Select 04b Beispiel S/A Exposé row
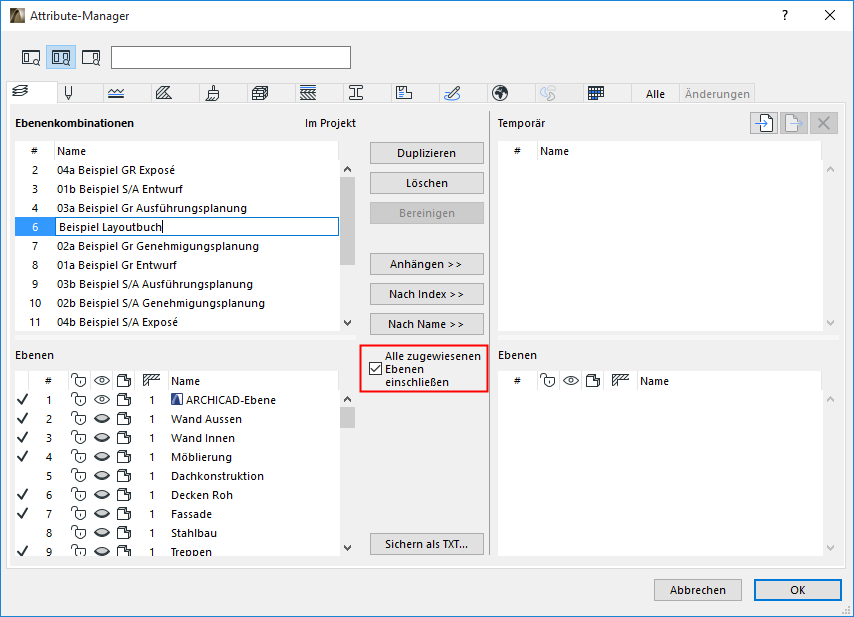The height and width of the screenshot is (617, 854). pyautogui.click(x=177, y=322)
